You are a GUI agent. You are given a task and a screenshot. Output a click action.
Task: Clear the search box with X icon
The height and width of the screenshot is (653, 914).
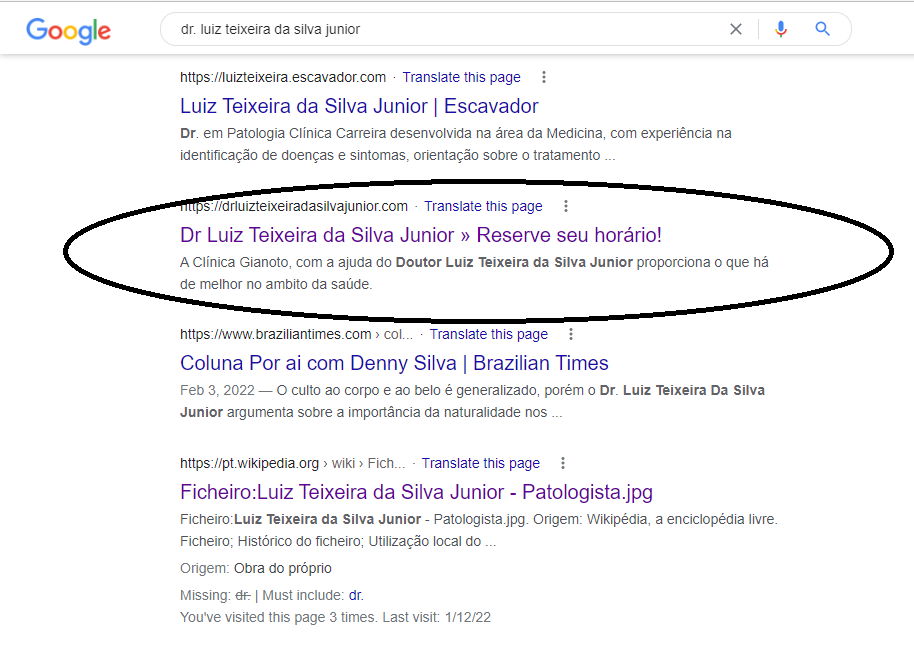[736, 29]
